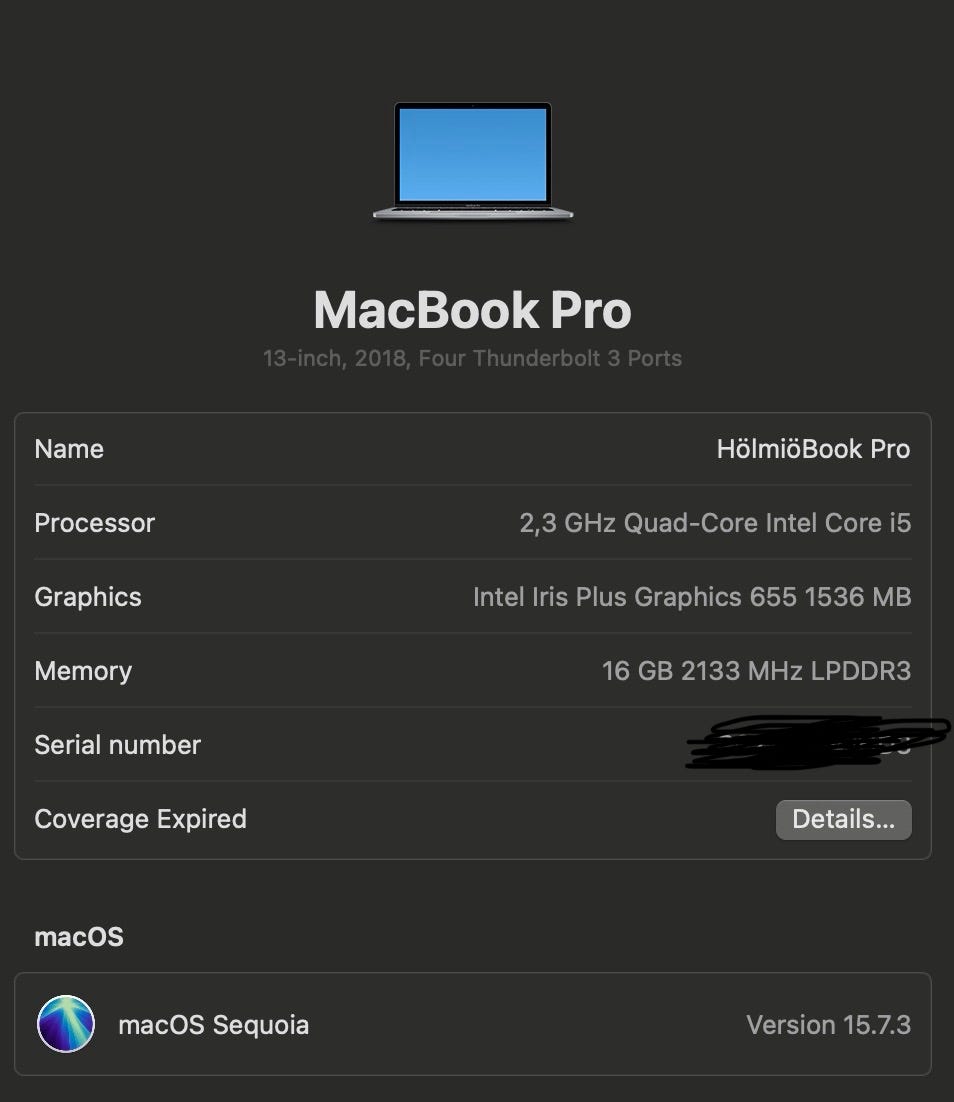
Task: Select the macOS section heading
Action: click(79, 937)
